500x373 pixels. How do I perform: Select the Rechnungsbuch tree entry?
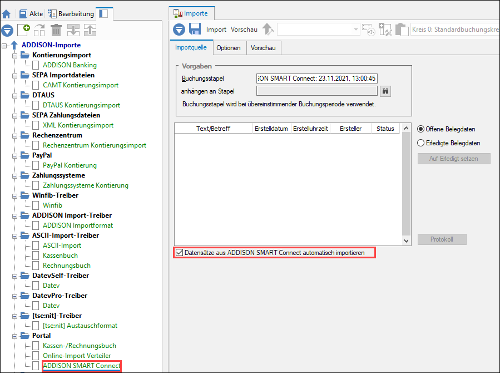coord(66,266)
